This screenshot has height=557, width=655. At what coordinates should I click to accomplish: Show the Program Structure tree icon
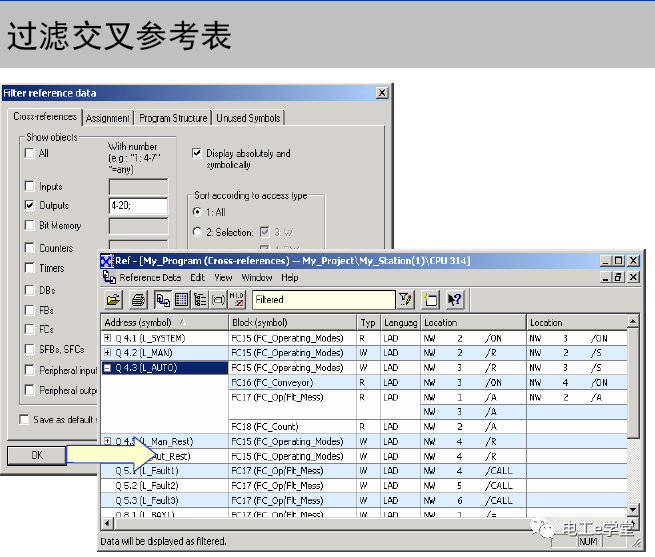coord(200,300)
